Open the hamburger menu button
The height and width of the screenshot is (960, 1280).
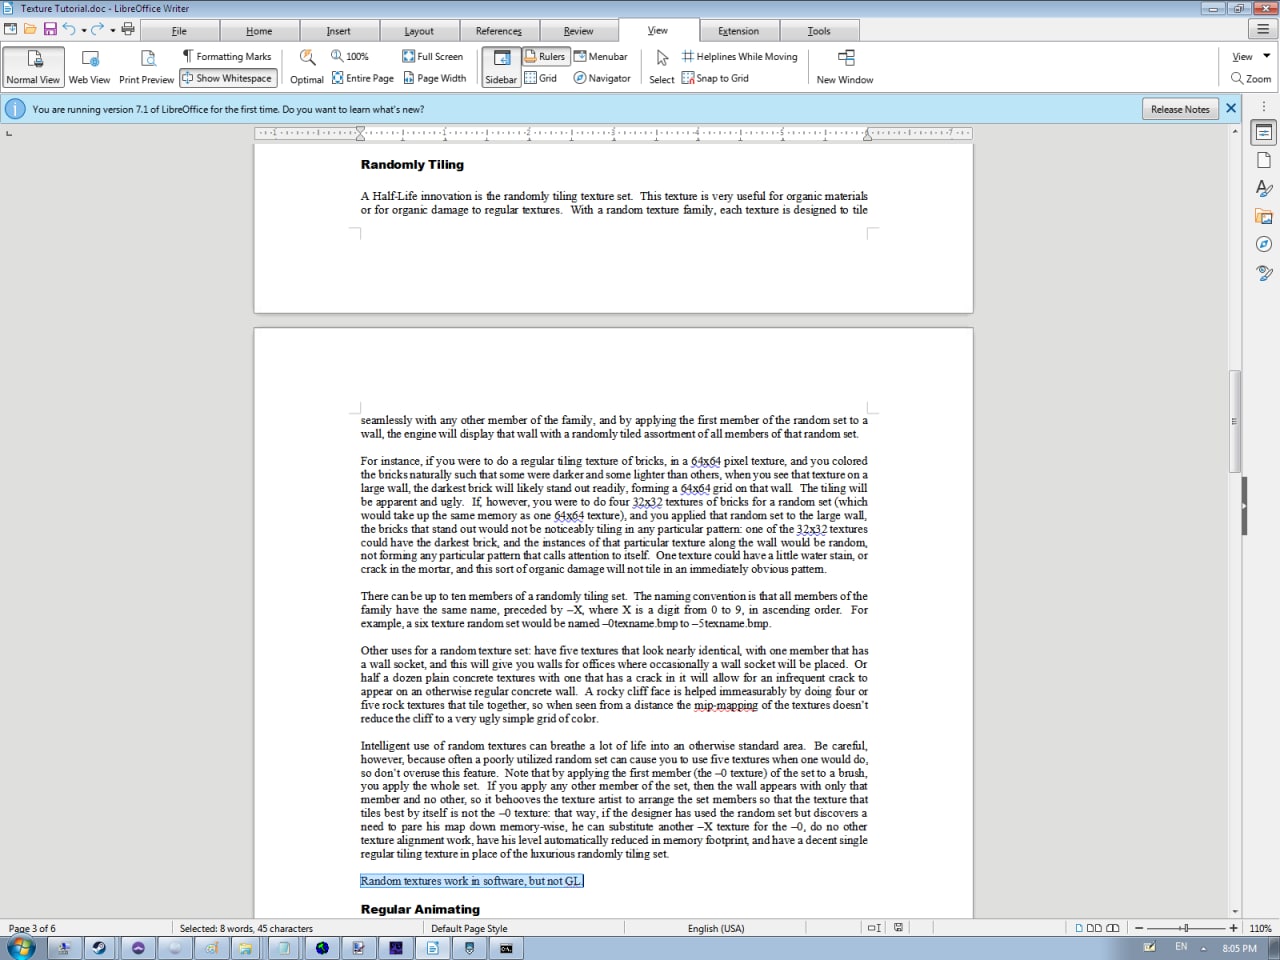[1263, 29]
